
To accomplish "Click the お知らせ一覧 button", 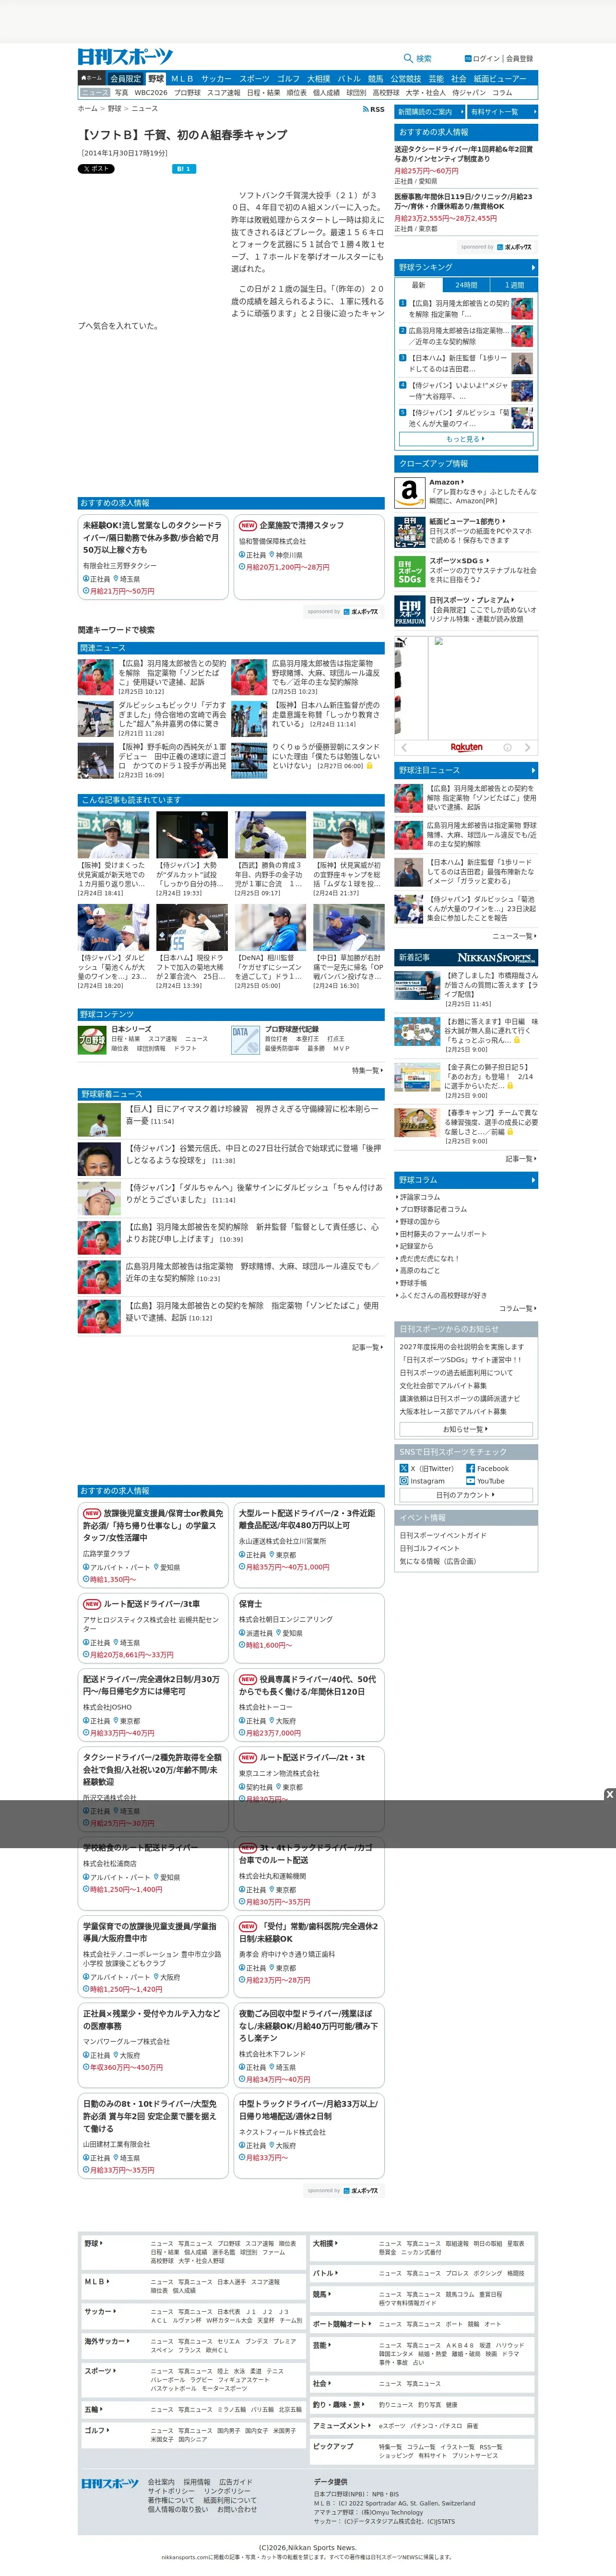I will tap(466, 1429).
